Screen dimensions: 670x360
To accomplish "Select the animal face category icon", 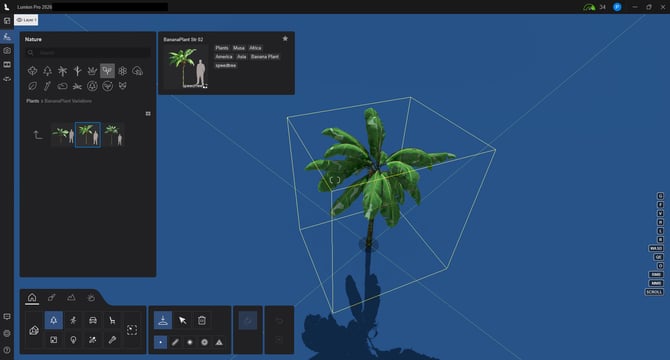I will click(123, 86).
